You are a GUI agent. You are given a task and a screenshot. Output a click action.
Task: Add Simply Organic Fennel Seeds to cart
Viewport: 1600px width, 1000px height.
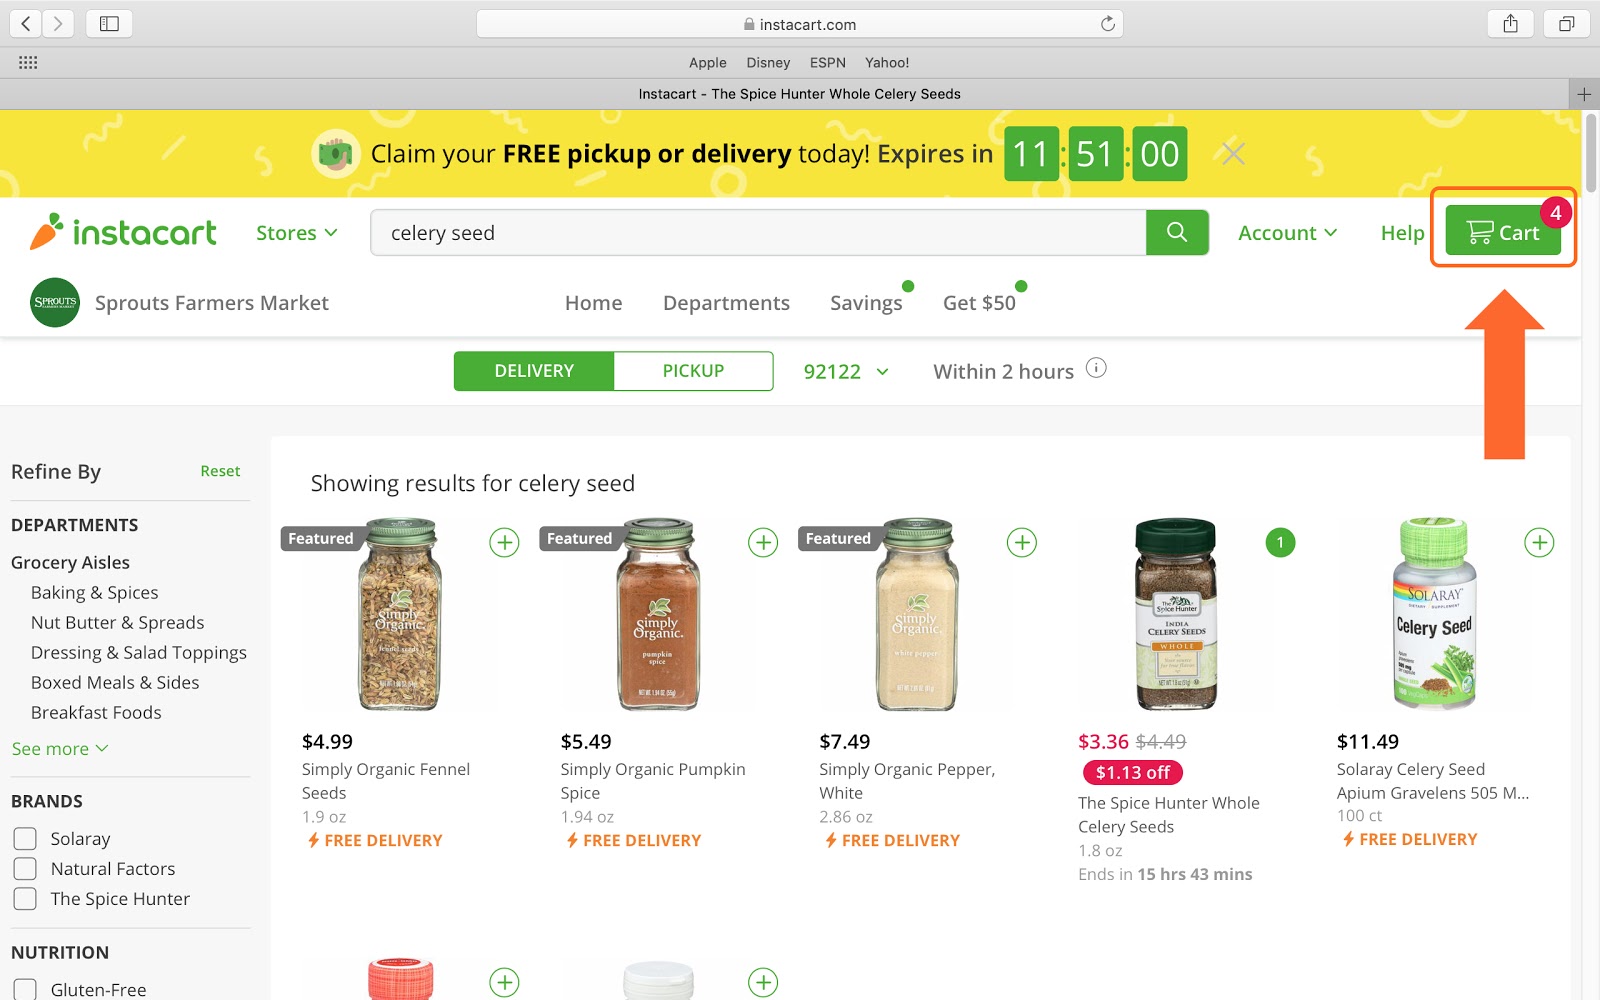click(504, 542)
